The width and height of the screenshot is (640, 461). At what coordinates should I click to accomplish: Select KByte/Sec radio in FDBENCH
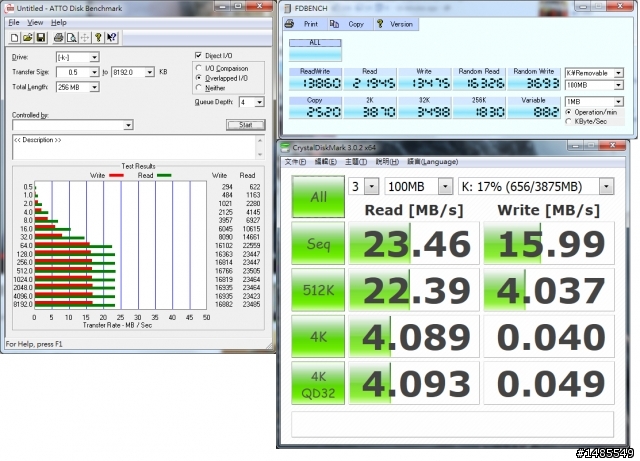(x=568, y=121)
